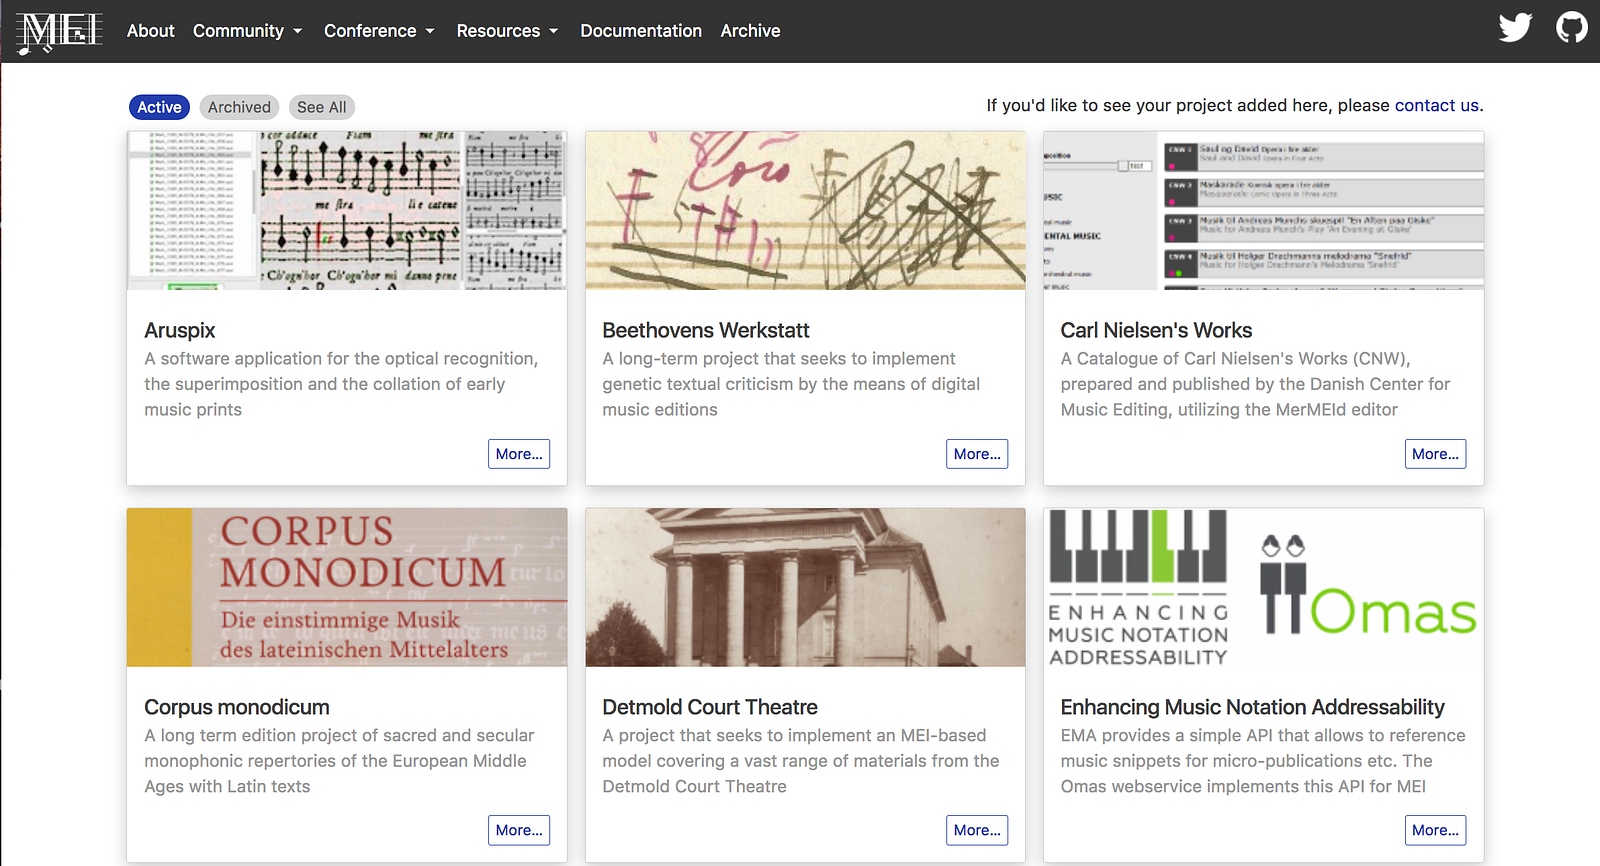This screenshot has width=1600, height=866.
Task: Click More... on Beethovens Werkstatt card
Action: point(977,454)
